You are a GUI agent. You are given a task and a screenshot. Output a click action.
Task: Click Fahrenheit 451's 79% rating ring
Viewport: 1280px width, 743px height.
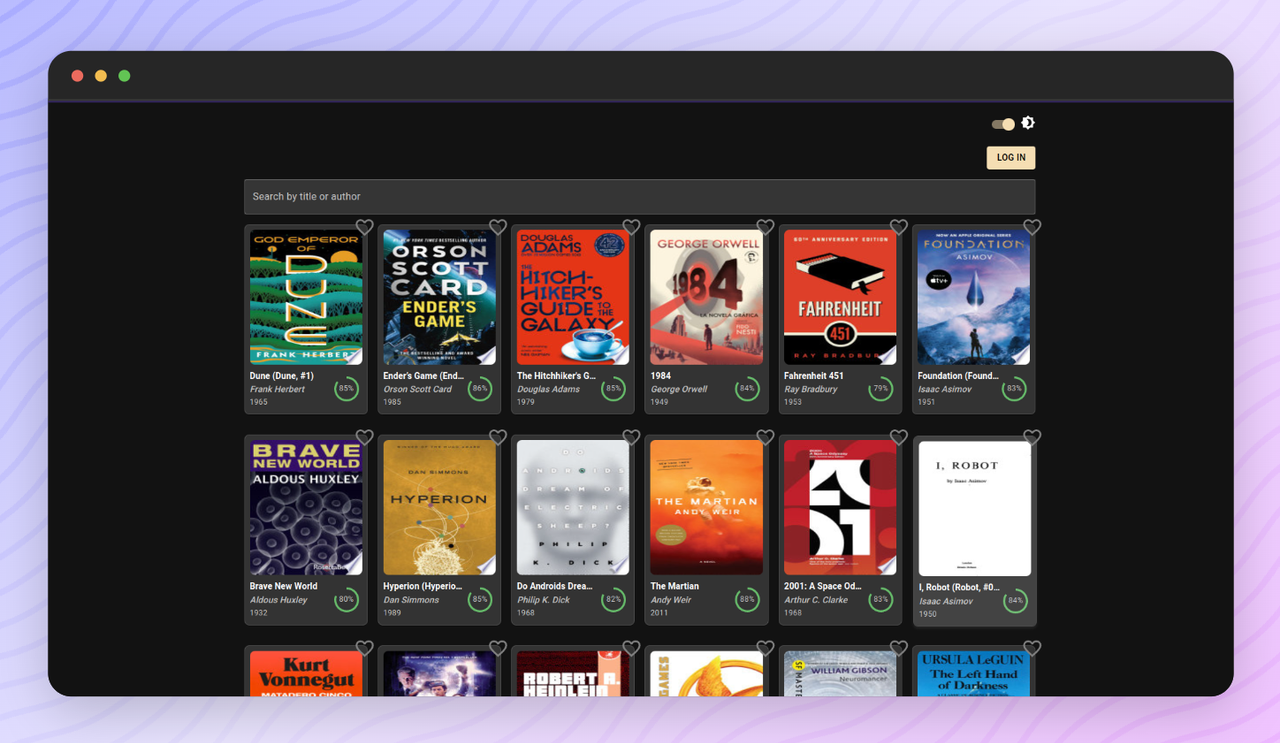point(881,388)
